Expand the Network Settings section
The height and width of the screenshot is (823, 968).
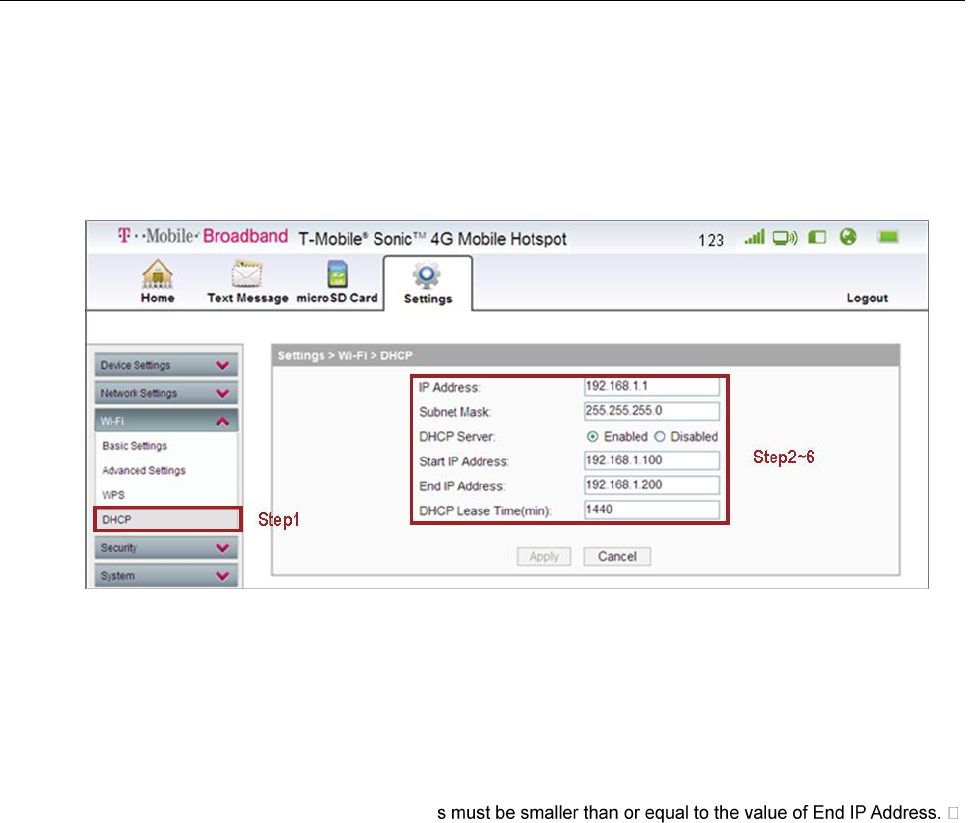point(166,393)
